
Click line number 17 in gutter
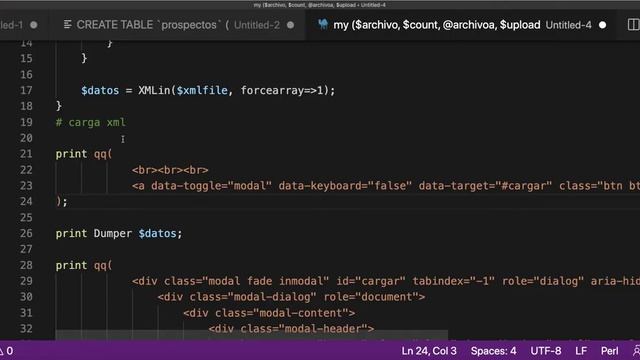point(26,90)
